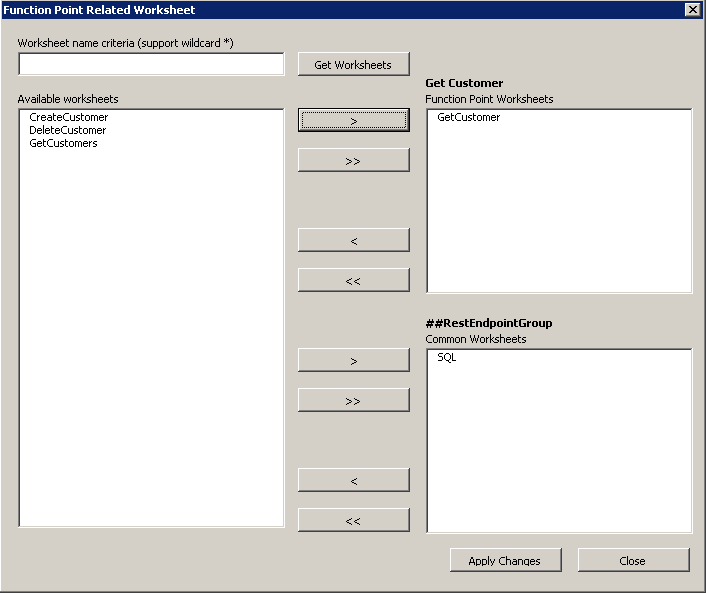The width and height of the screenshot is (706, 593).
Task: Click the Function Point Related Worksheet title bar
Action: [x=300, y=9]
